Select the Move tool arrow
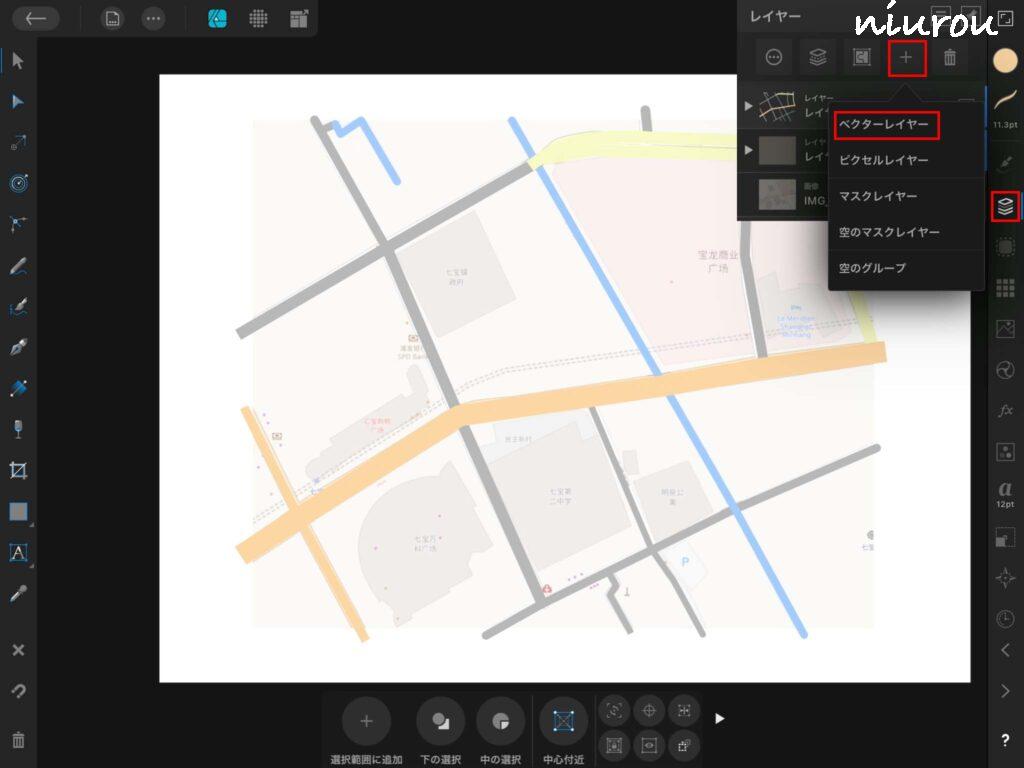The image size is (1024, 768). coord(17,61)
